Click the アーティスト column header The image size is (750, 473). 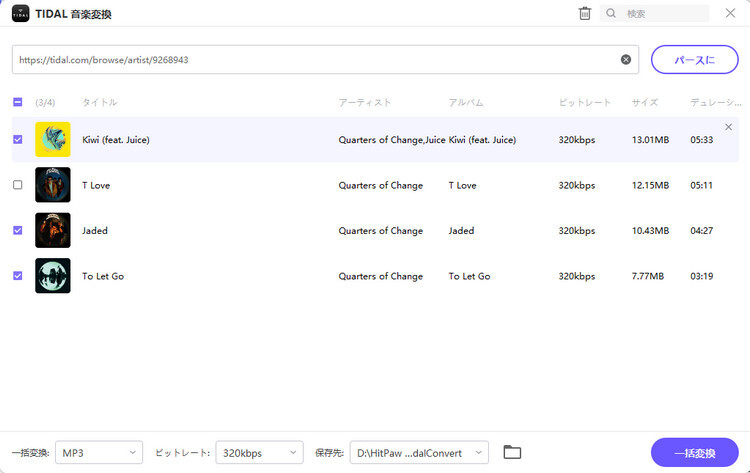(x=364, y=102)
